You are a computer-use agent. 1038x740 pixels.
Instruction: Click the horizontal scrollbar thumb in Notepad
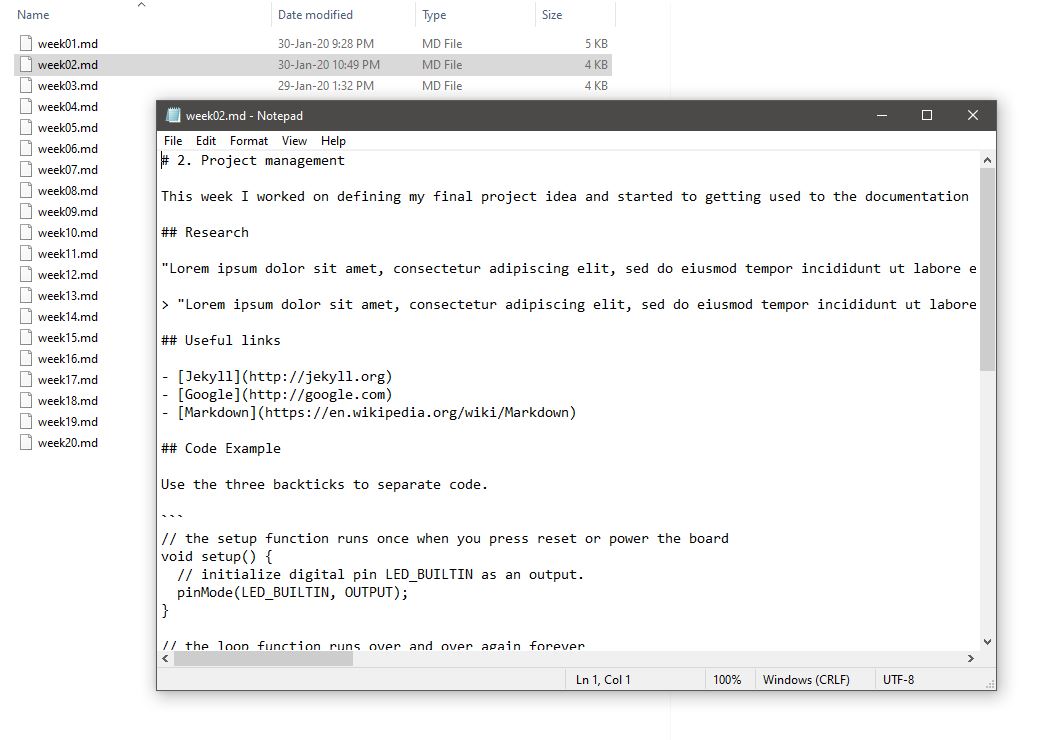[x=263, y=659]
